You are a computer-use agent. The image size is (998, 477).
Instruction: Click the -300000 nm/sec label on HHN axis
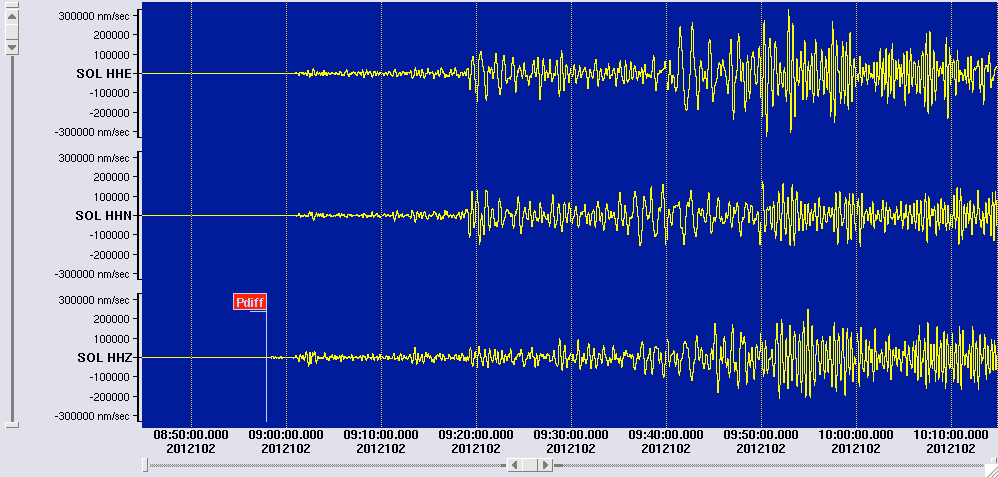click(x=92, y=274)
